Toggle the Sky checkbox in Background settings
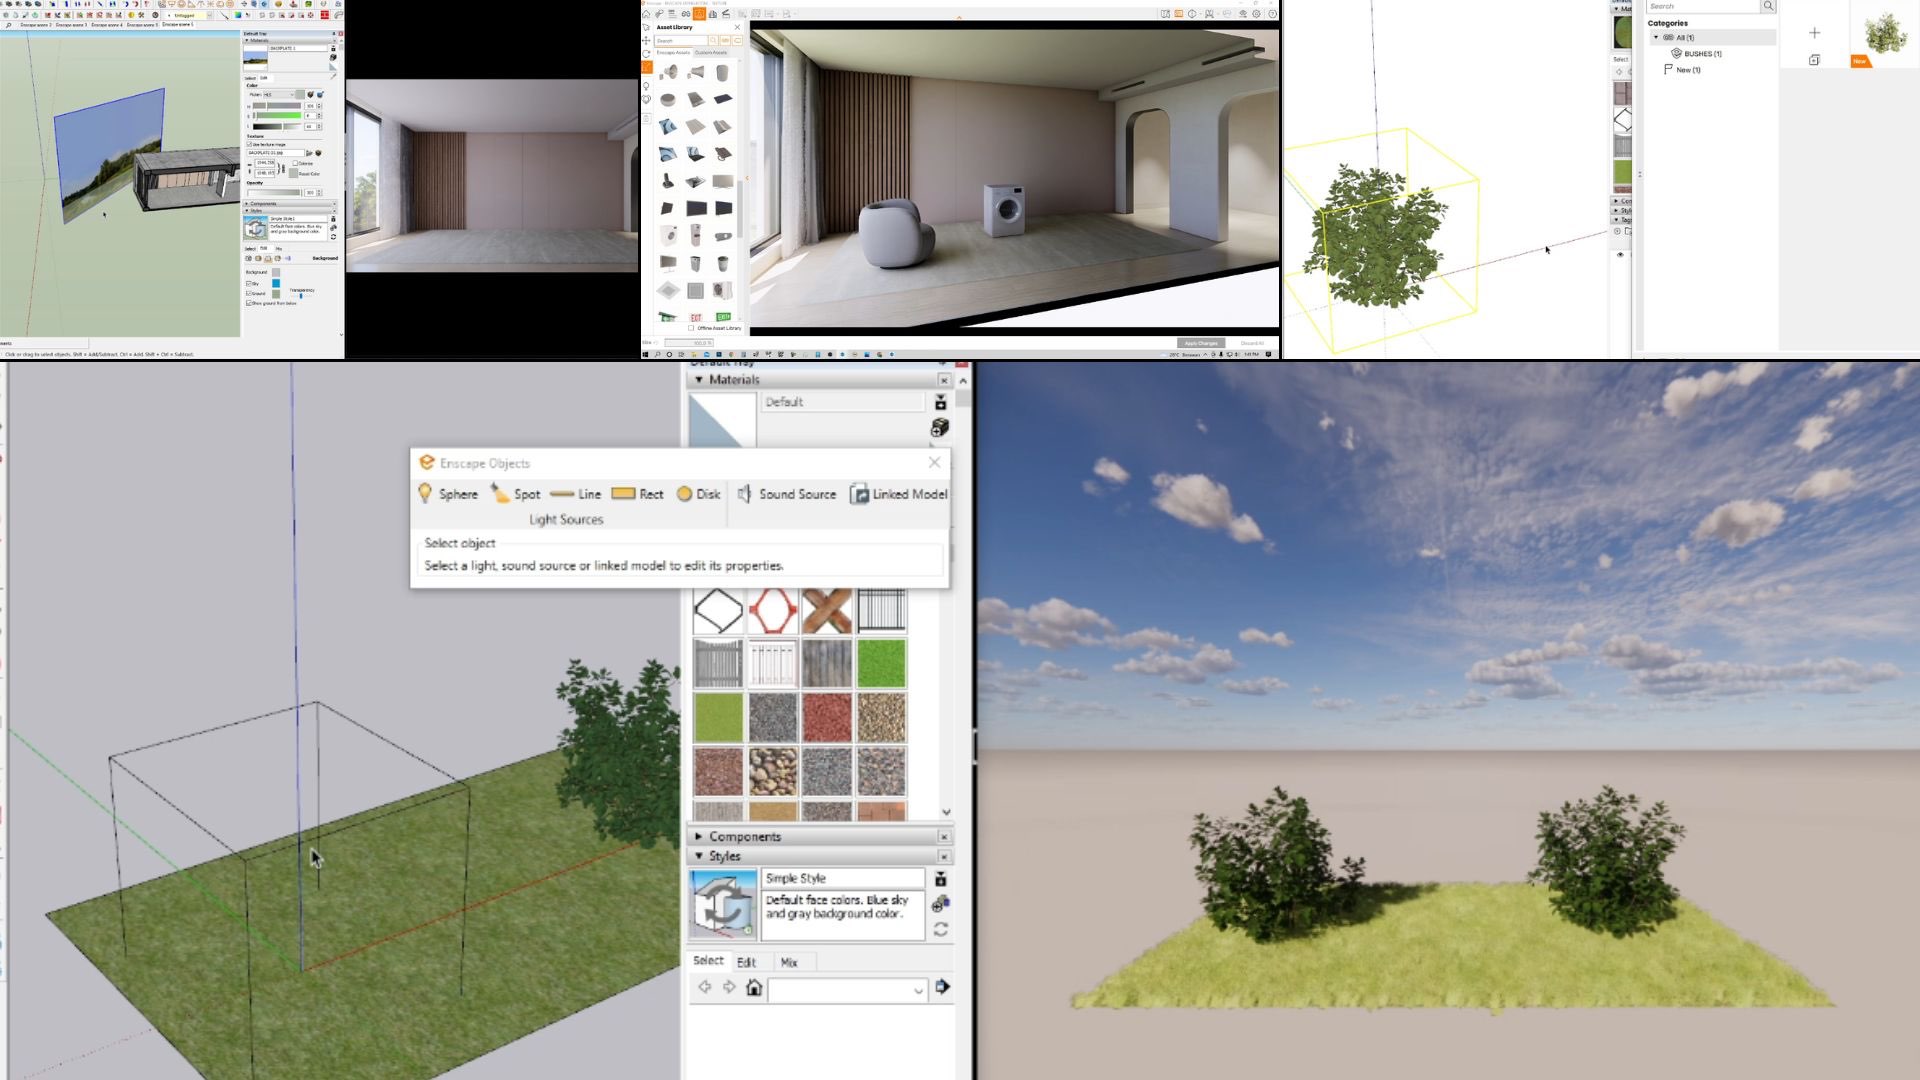Image resolution: width=1920 pixels, height=1080 pixels. [x=248, y=283]
